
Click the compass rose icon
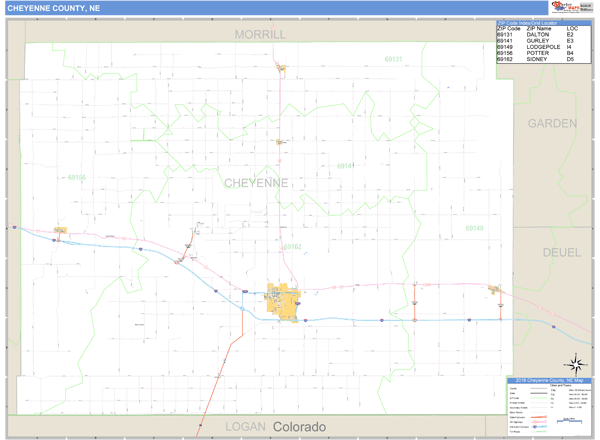[575, 363]
